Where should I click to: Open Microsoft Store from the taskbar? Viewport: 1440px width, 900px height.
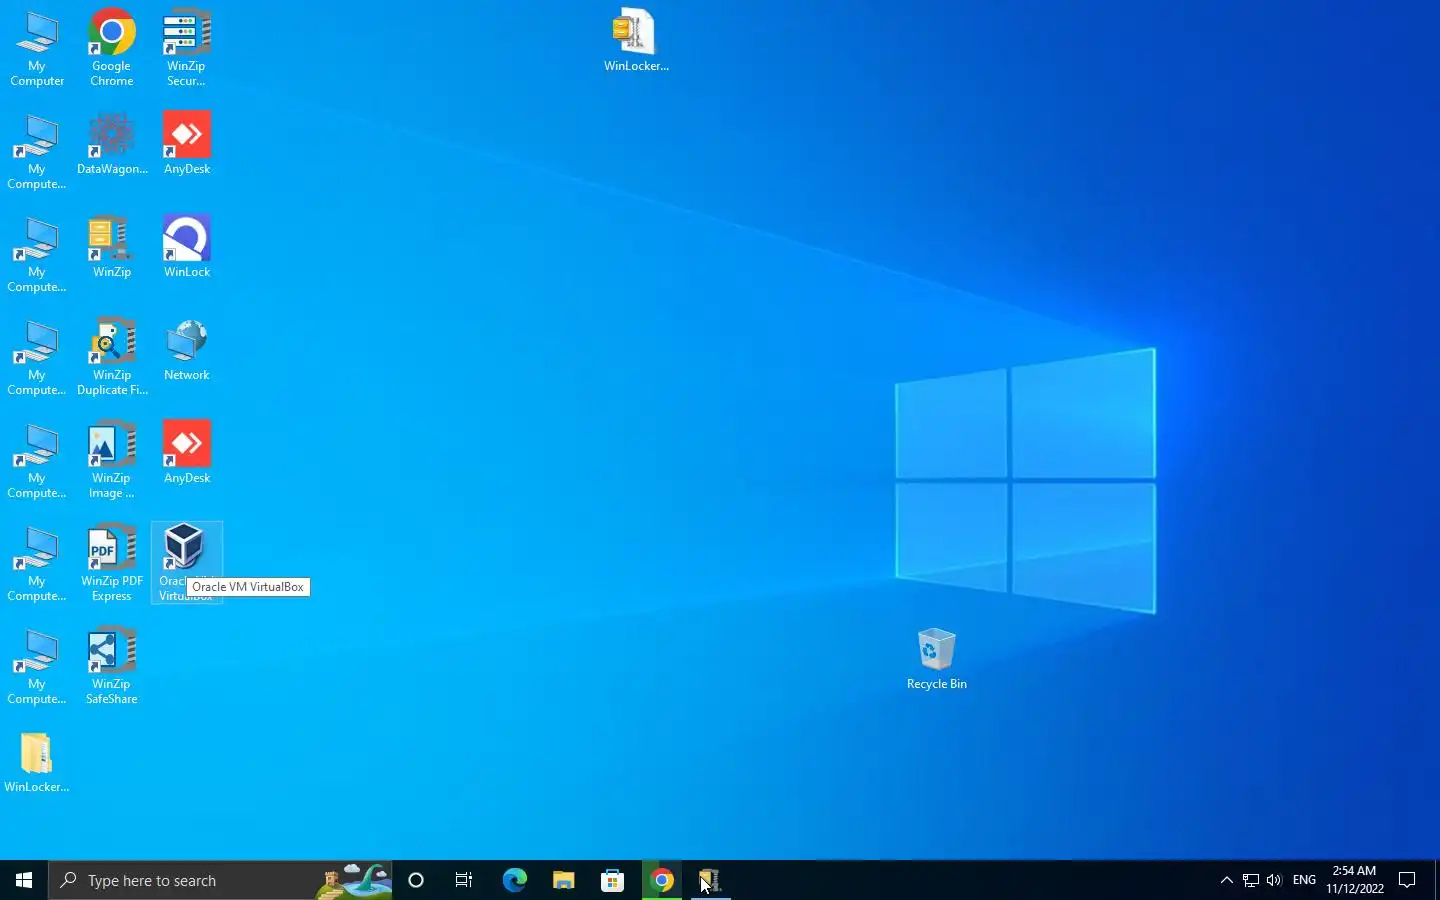(x=612, y=880)
